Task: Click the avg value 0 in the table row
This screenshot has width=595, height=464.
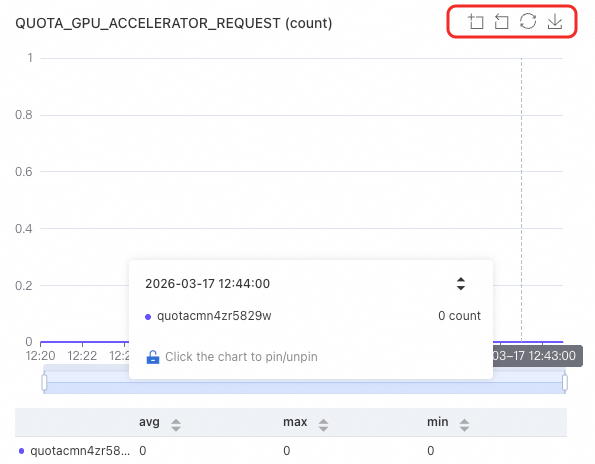Action: (x=143, y=451)
